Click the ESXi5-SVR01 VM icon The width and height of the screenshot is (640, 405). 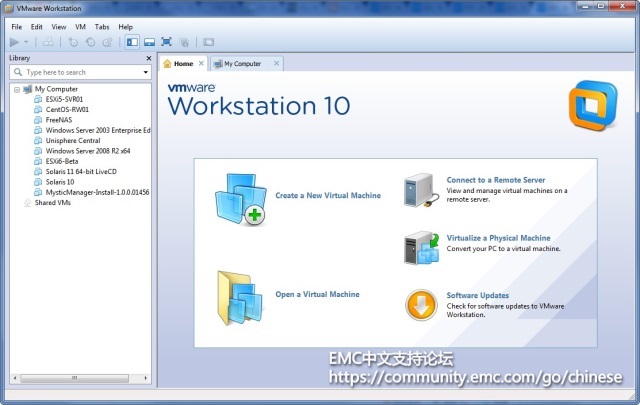pos(38,99)
